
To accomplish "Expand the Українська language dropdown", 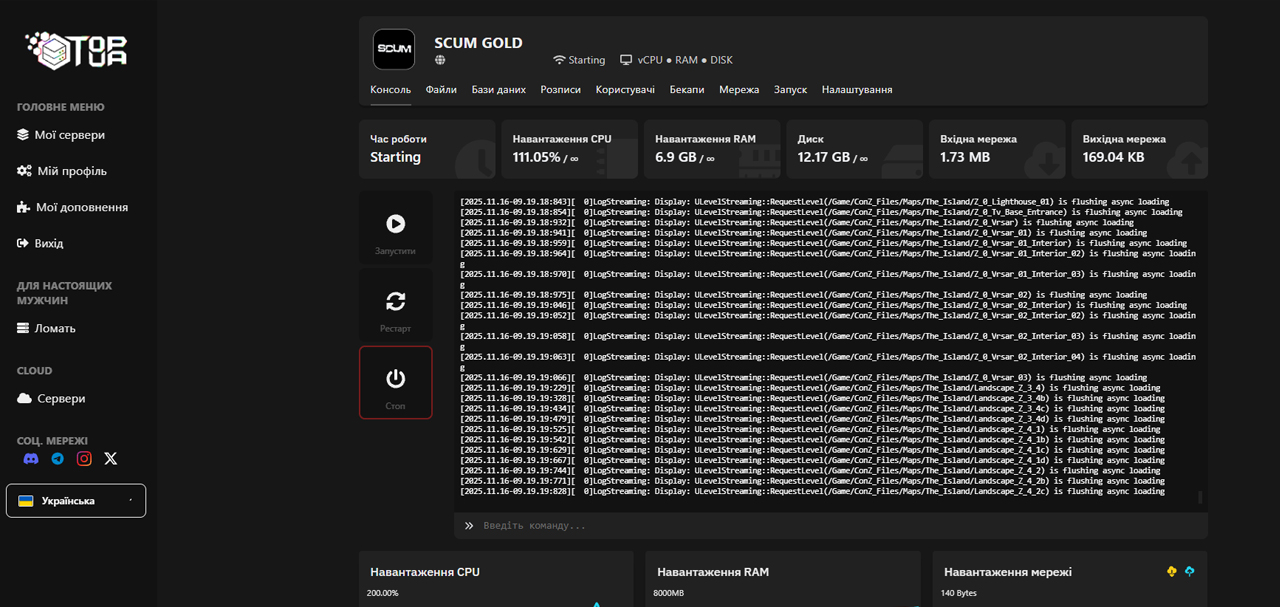I will (76, 501).
